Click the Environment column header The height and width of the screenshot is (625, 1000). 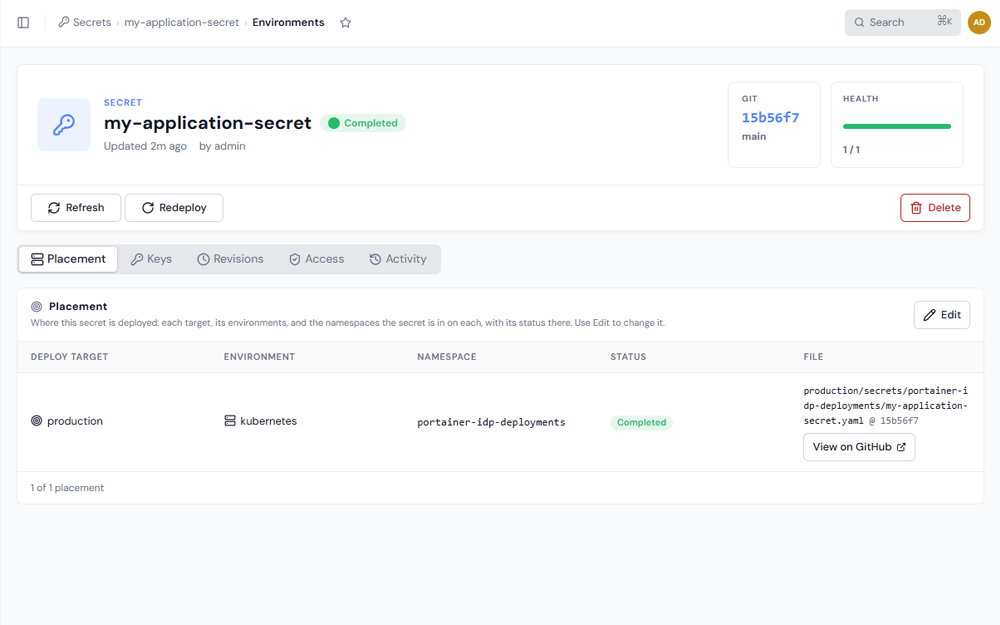click(259, 357)
